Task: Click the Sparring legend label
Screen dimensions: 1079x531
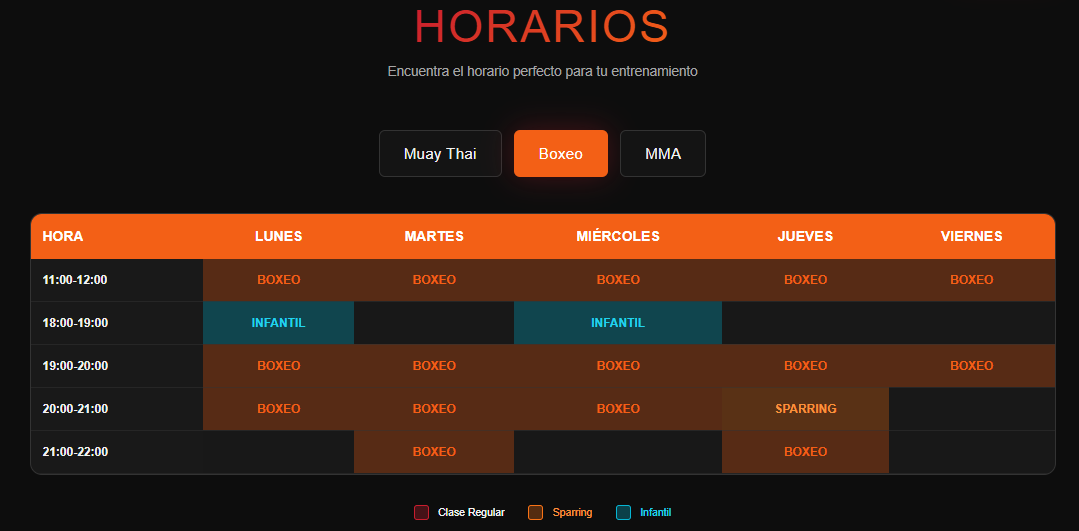Action: [573, 512]
